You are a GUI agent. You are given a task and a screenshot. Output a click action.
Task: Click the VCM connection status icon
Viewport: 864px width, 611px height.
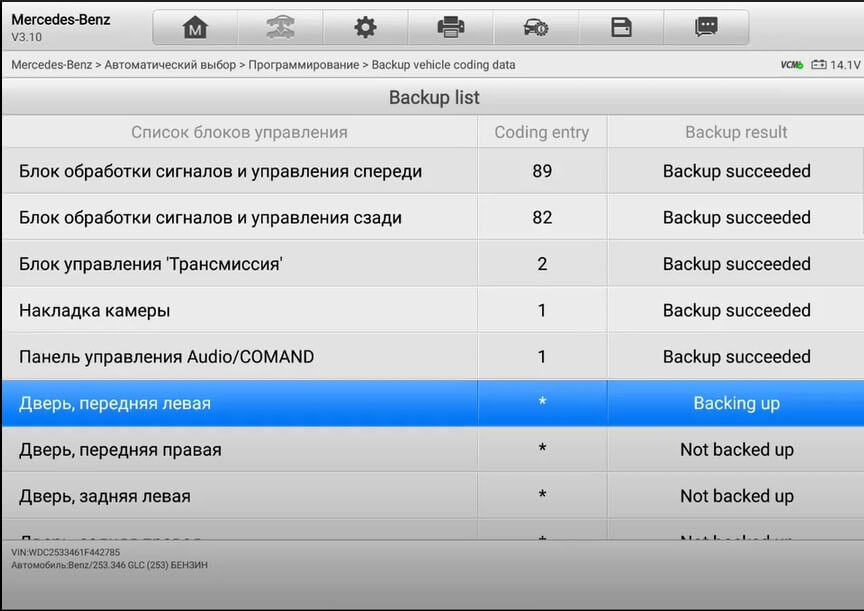click(792, 65)
